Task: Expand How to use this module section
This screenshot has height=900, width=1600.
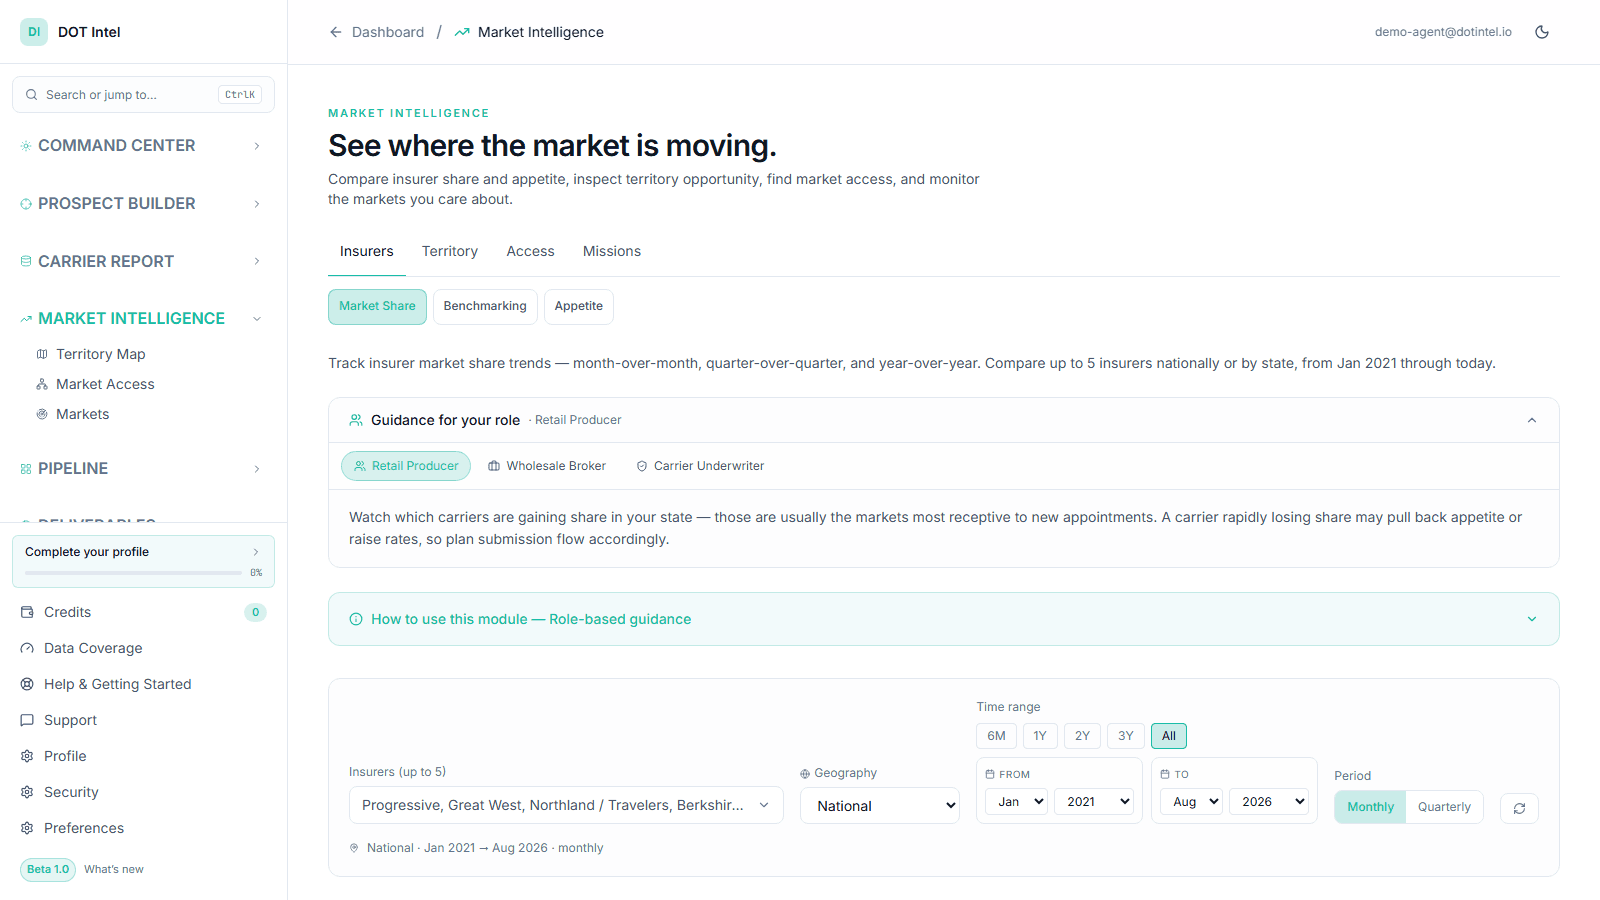Action: coord(944,619)
